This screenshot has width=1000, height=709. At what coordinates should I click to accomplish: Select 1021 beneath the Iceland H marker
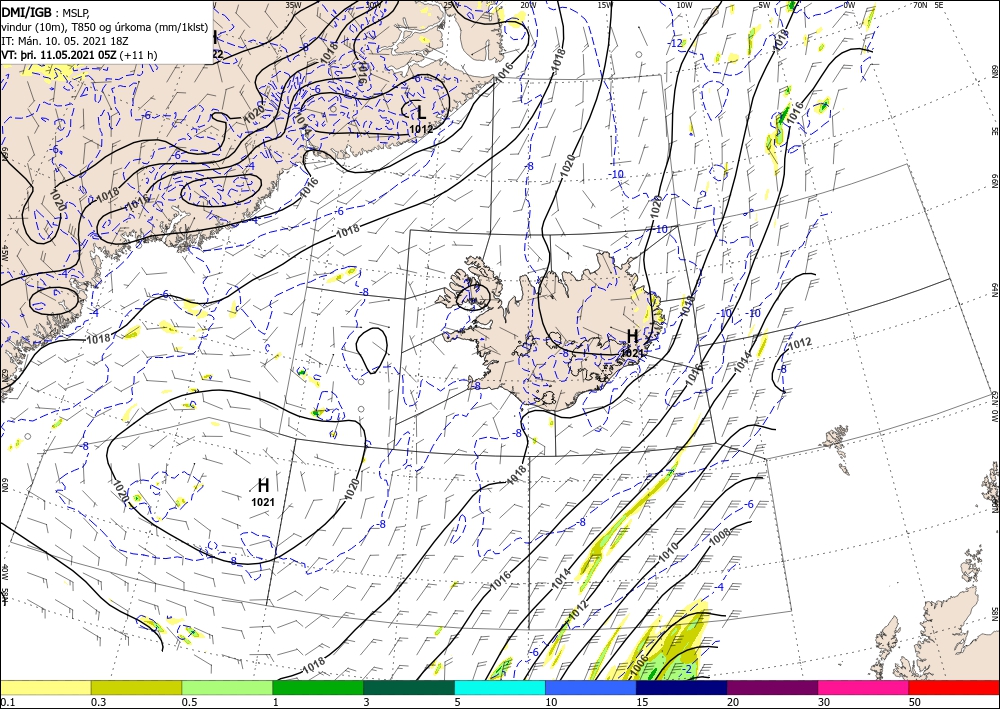(x=632, y=352)
